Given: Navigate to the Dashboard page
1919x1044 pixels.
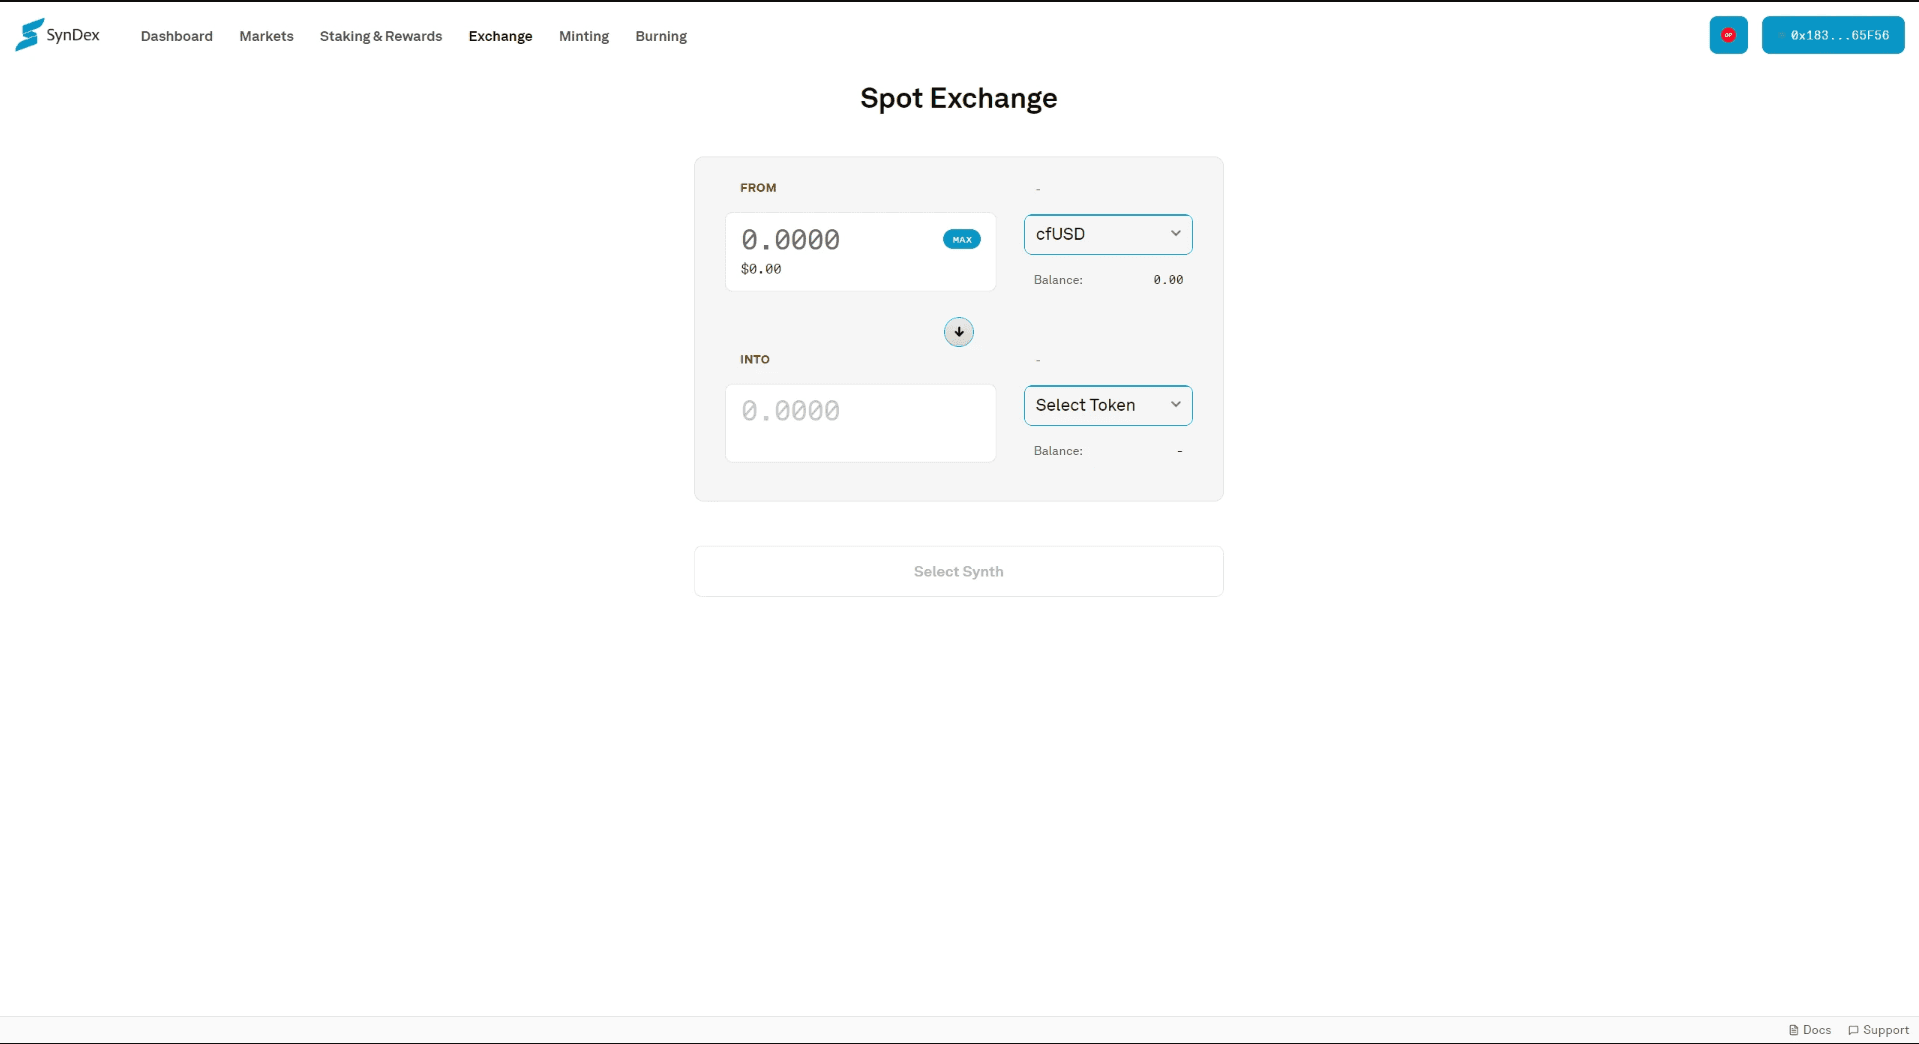Looking at the screenshot, I should tap(176, 36).
